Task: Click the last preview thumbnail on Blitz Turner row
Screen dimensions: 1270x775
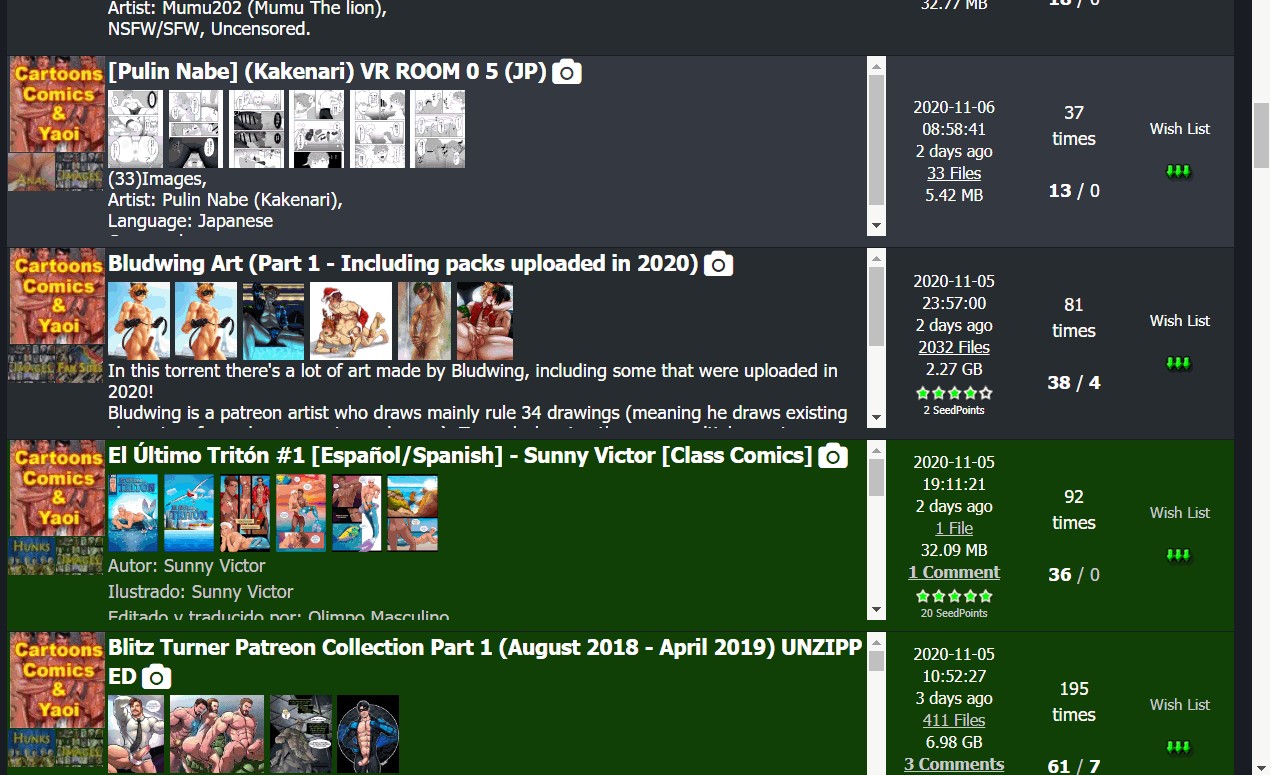Action: (x=367, y=733)
